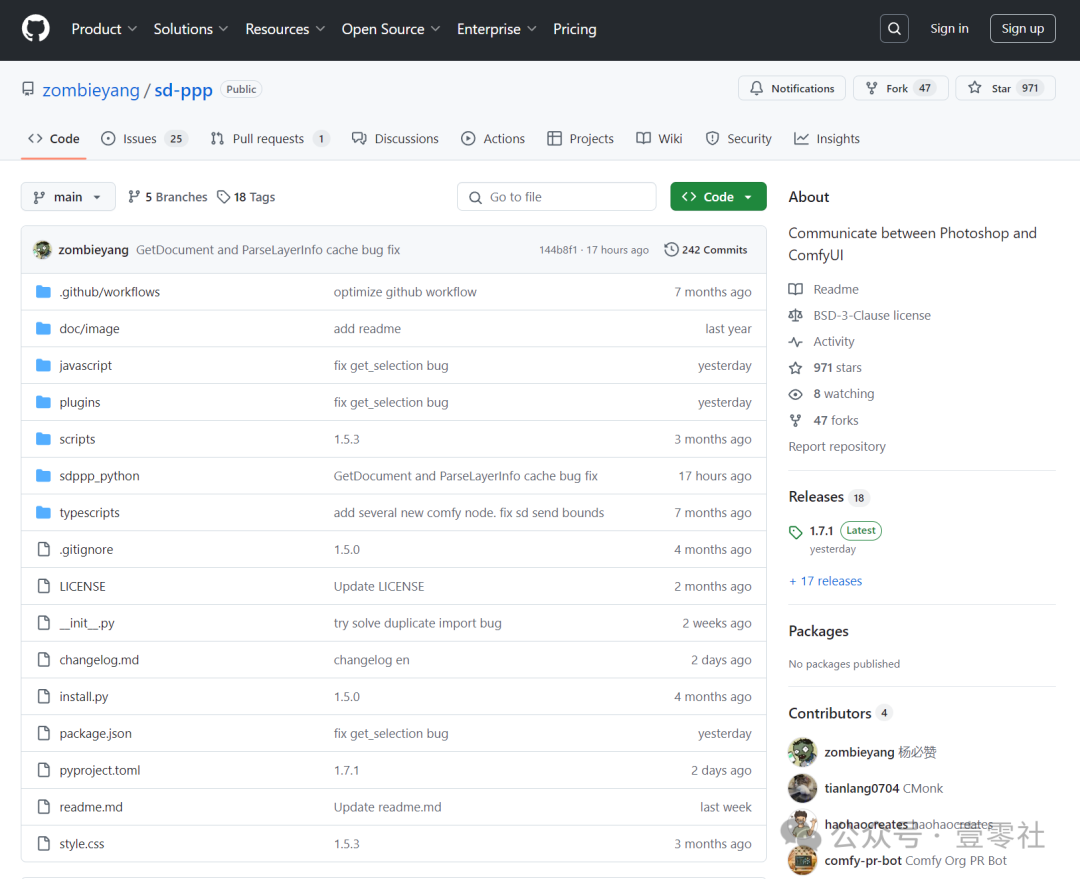The height and width of the screenshot is (879, 1080).
Task: Open the Contributors heading link
Action: pyautogui.click(x=830, y=713)
